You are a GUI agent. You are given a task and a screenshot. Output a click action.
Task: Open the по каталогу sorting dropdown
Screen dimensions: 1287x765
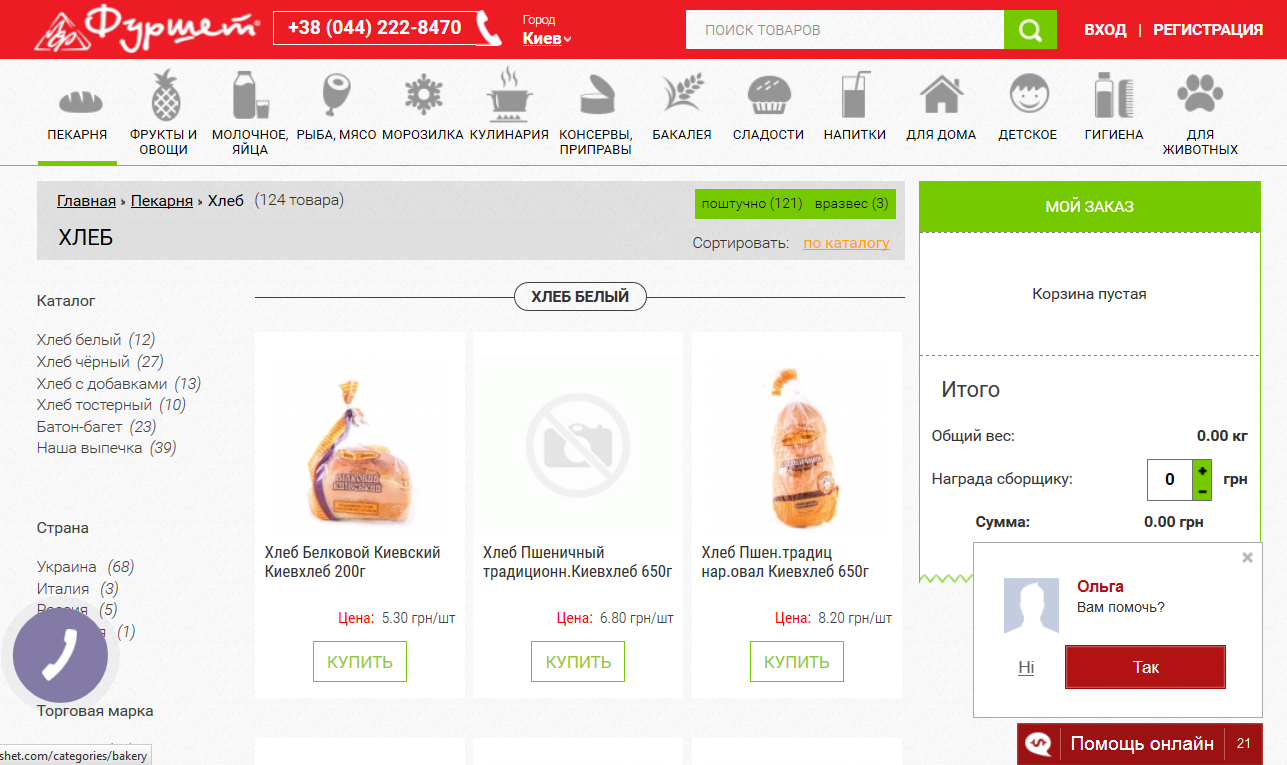click(x=846, y=243)
